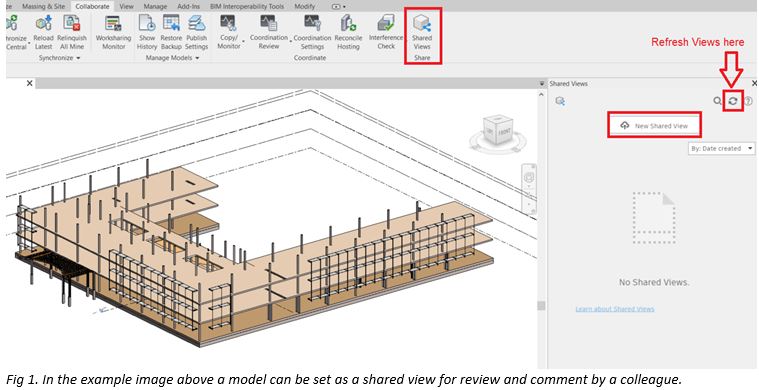Viewport: 759px width, 390px height.
Task: Open Coordination Settings in the ribbon
Action: click(312, 32)
